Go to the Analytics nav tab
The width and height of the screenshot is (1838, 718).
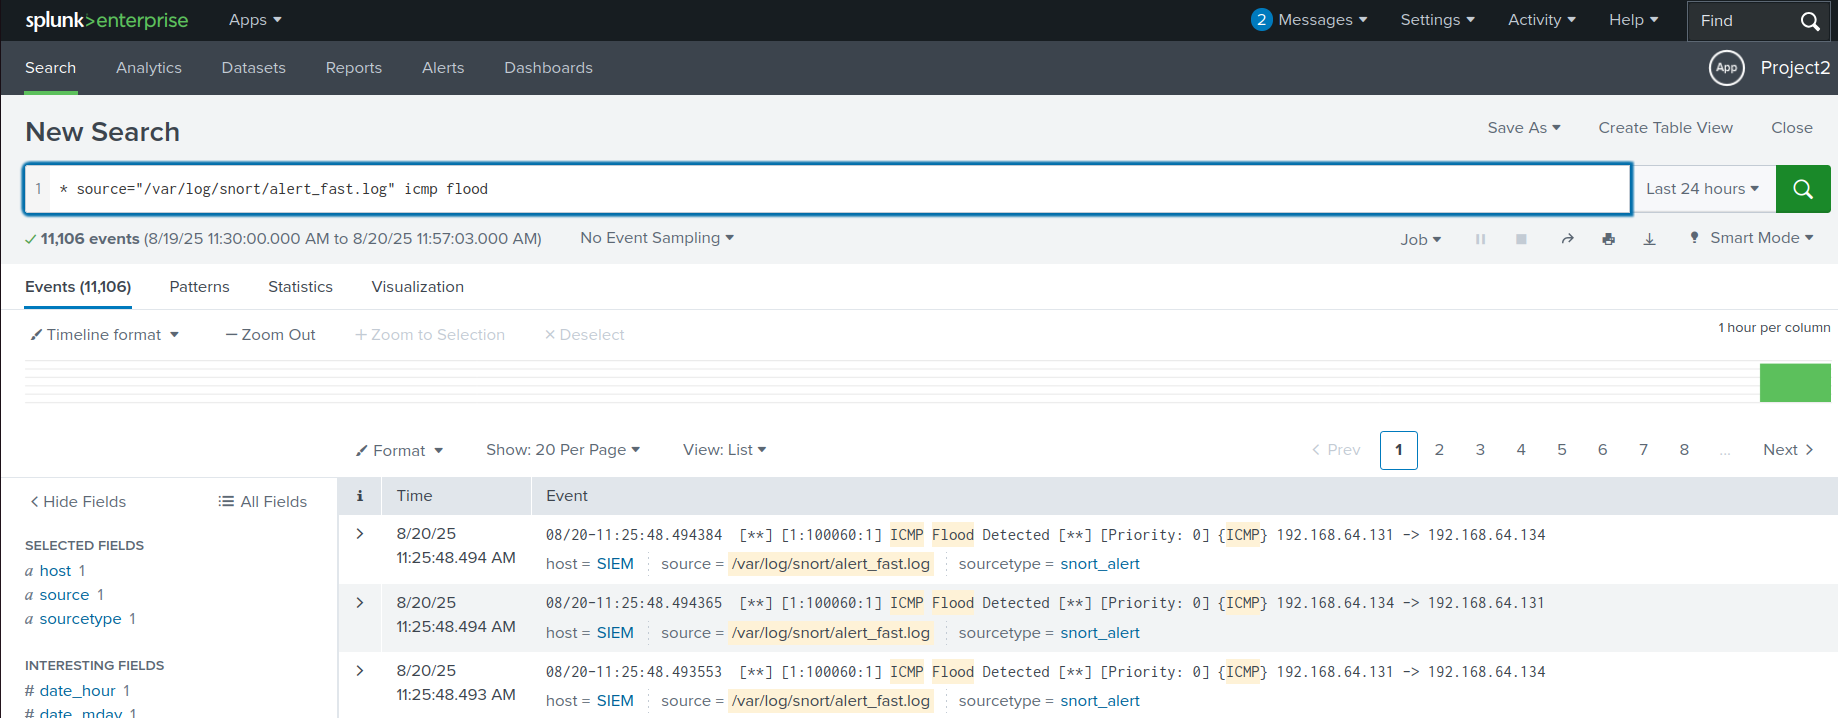coord(149,68)
